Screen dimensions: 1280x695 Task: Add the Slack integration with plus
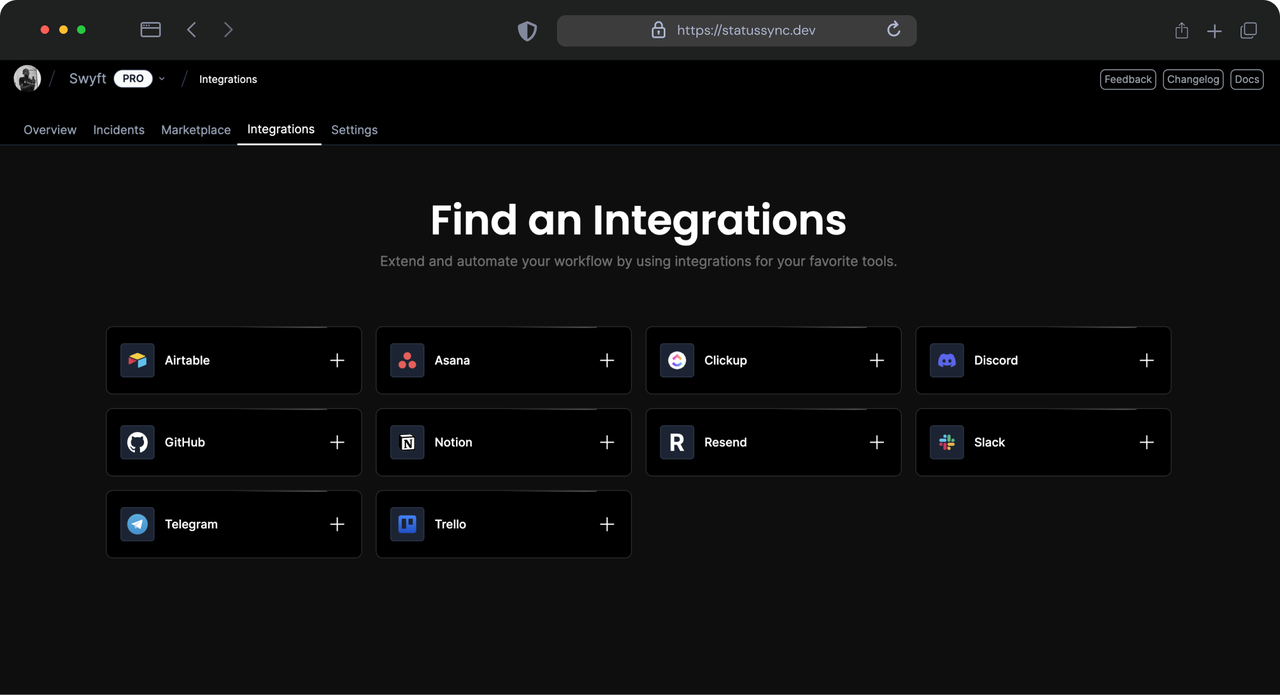(1147, 442)
